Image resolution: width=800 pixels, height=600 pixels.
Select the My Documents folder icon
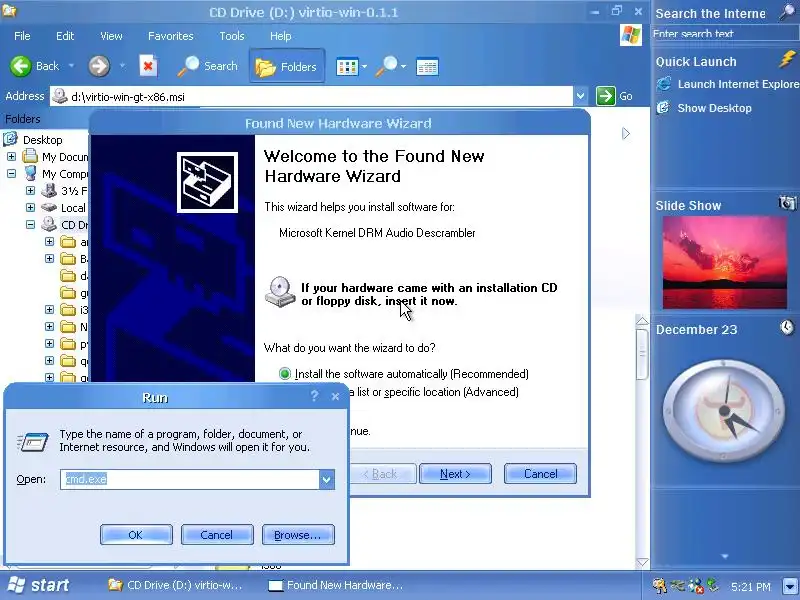[x=30, y=156]
